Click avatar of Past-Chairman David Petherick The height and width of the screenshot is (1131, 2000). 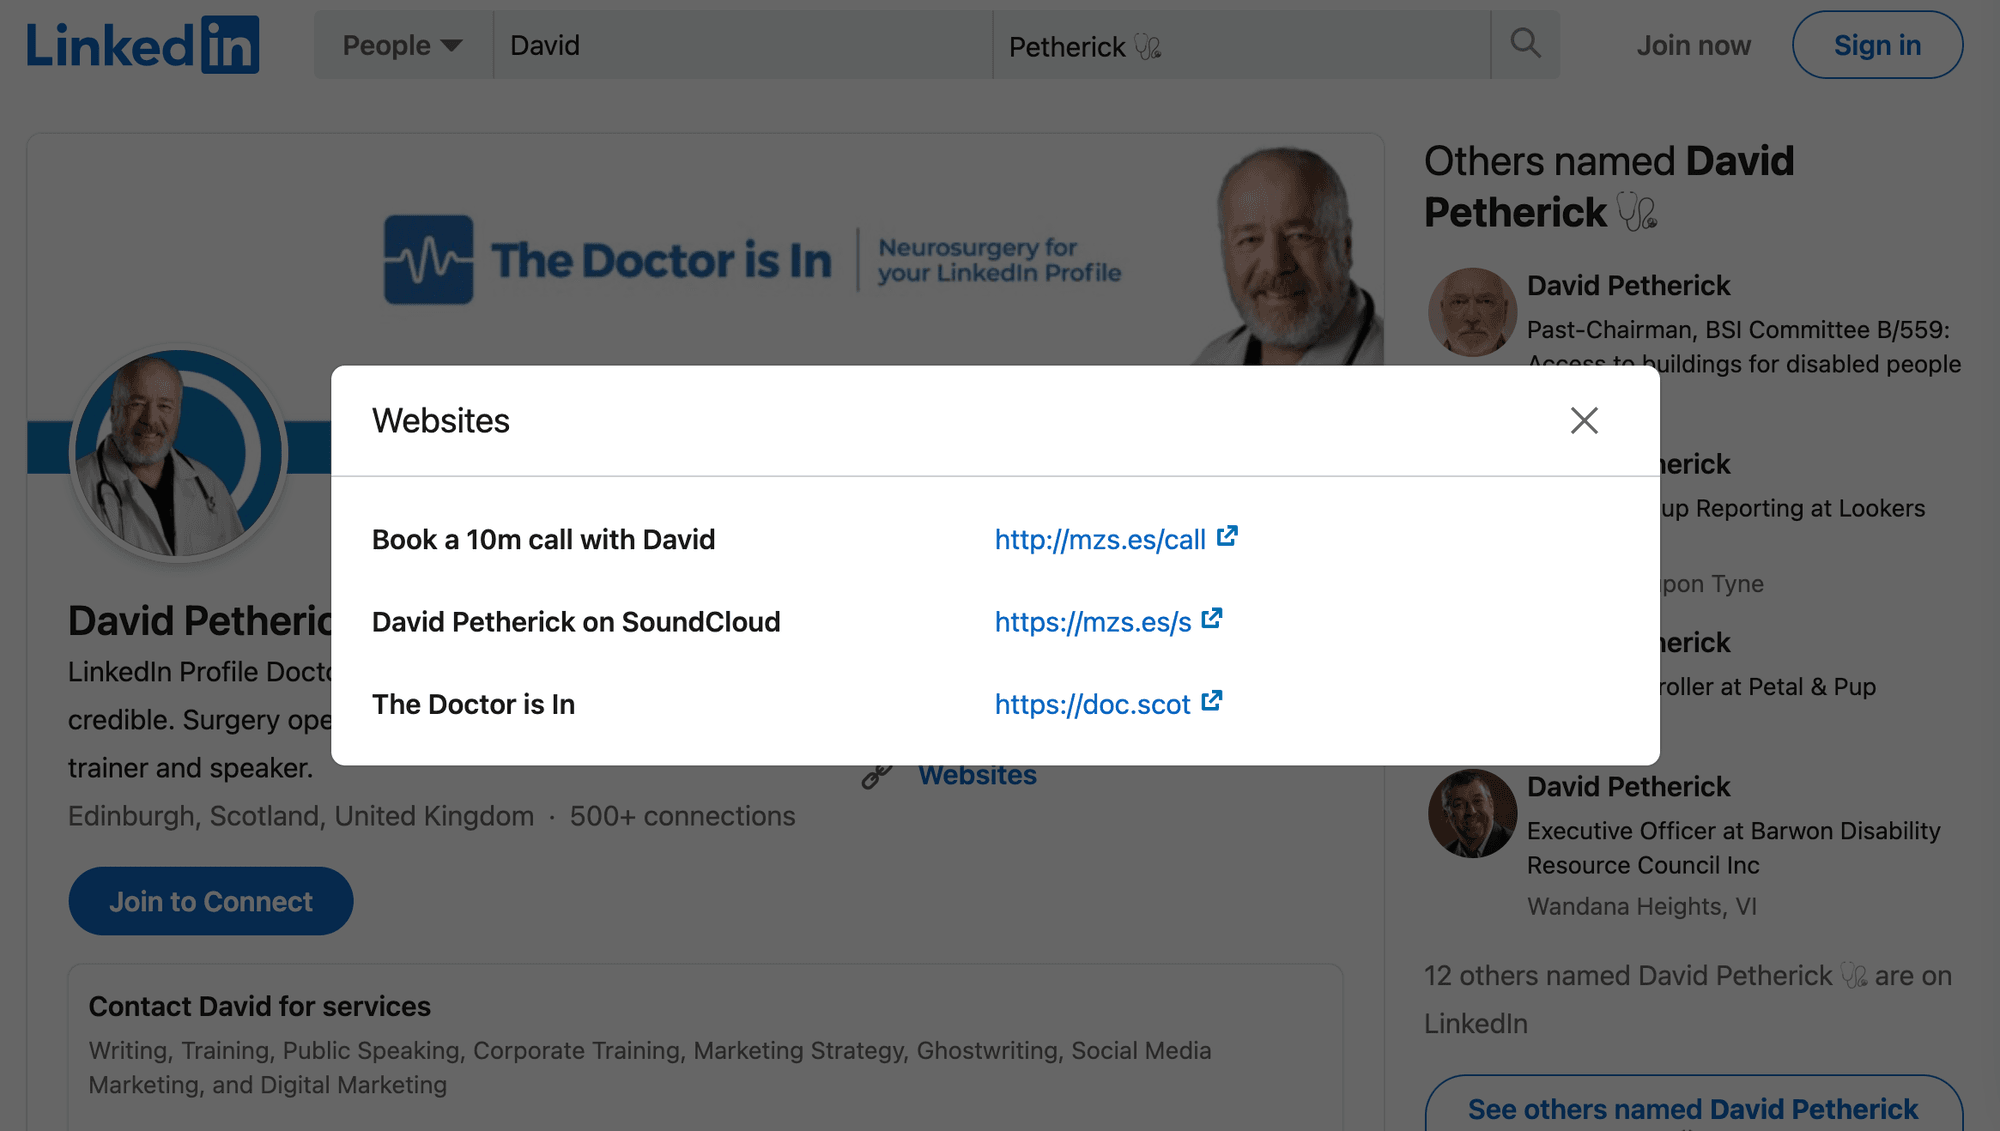click(1472, 312)
